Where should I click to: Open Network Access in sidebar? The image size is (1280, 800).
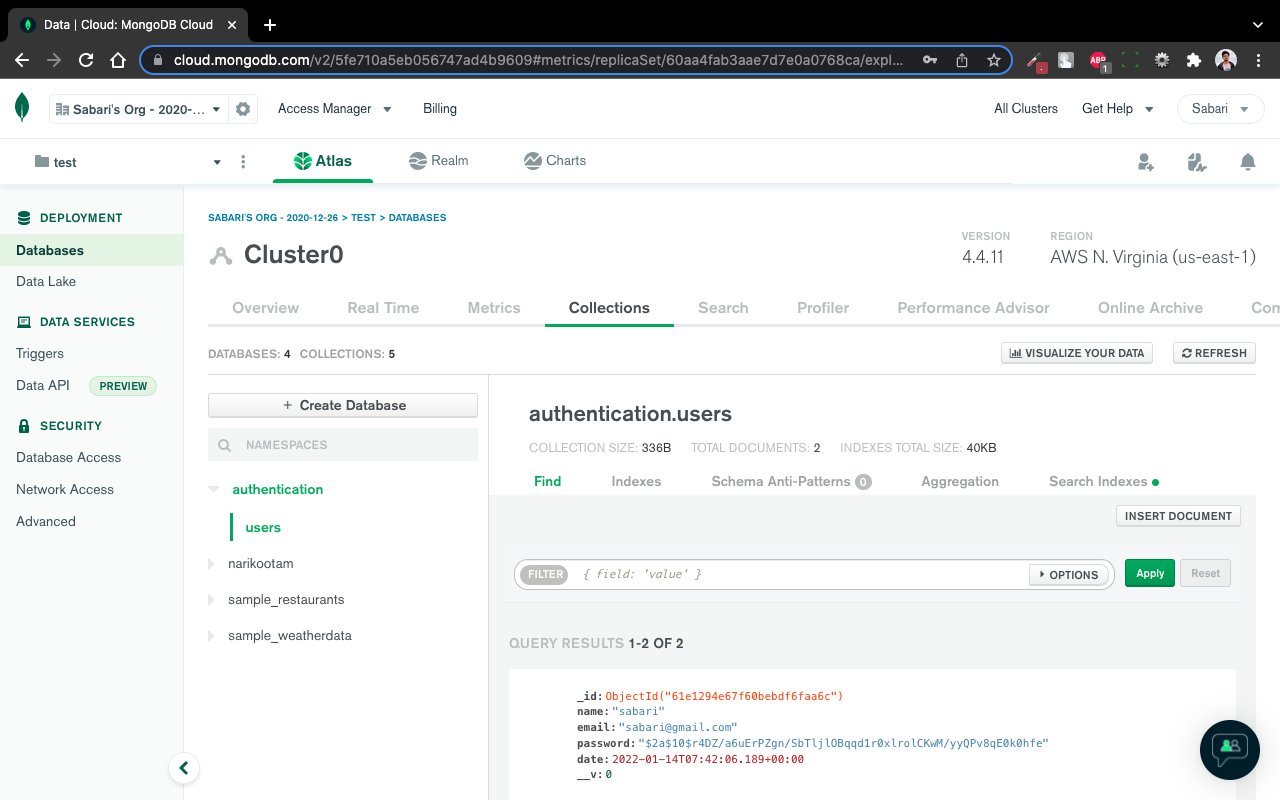65,489
